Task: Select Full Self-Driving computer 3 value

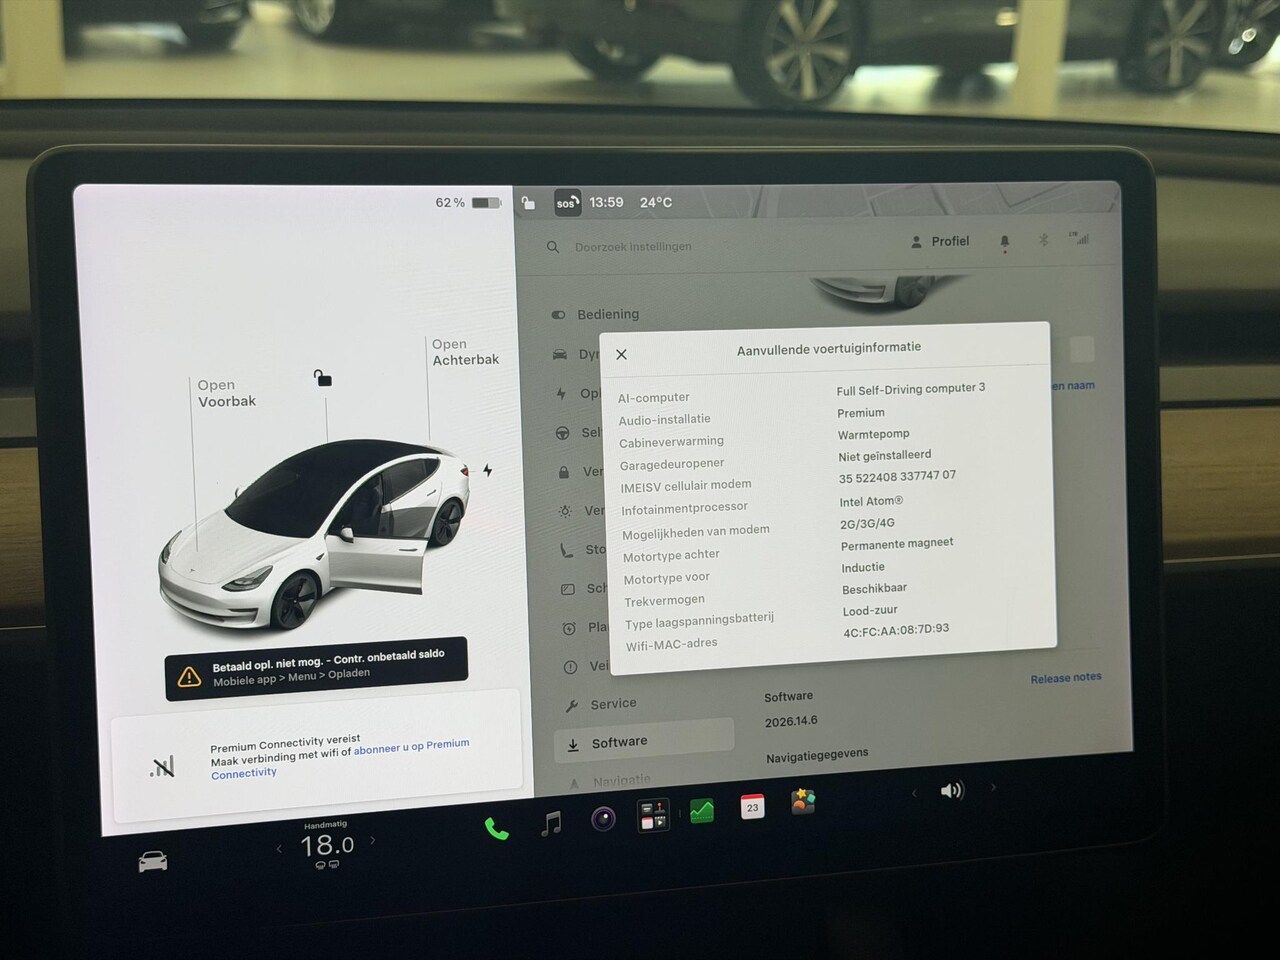Action: pos(911,388)
